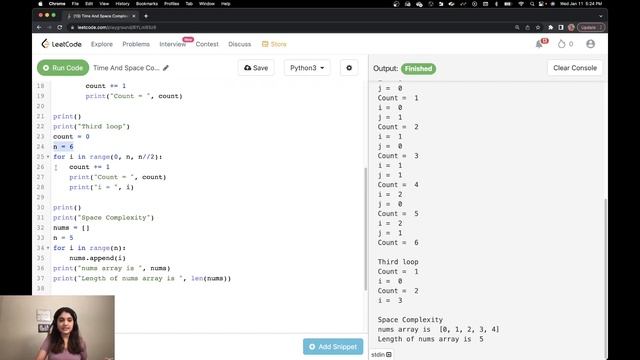Open notifications bell icon
This screenshot has height=360, width=640.
[539, 44]
